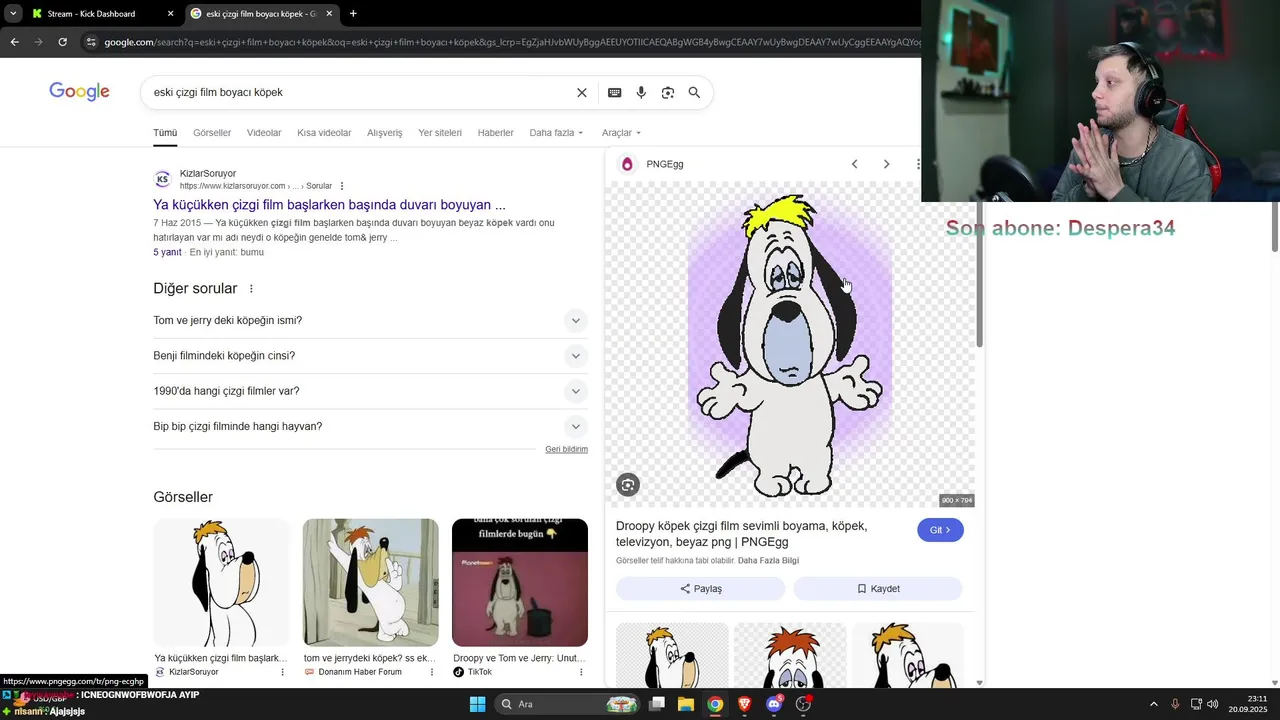Show hidden system tray icons
Screen dimensions: 1280x720
[x=1153, y=704]
